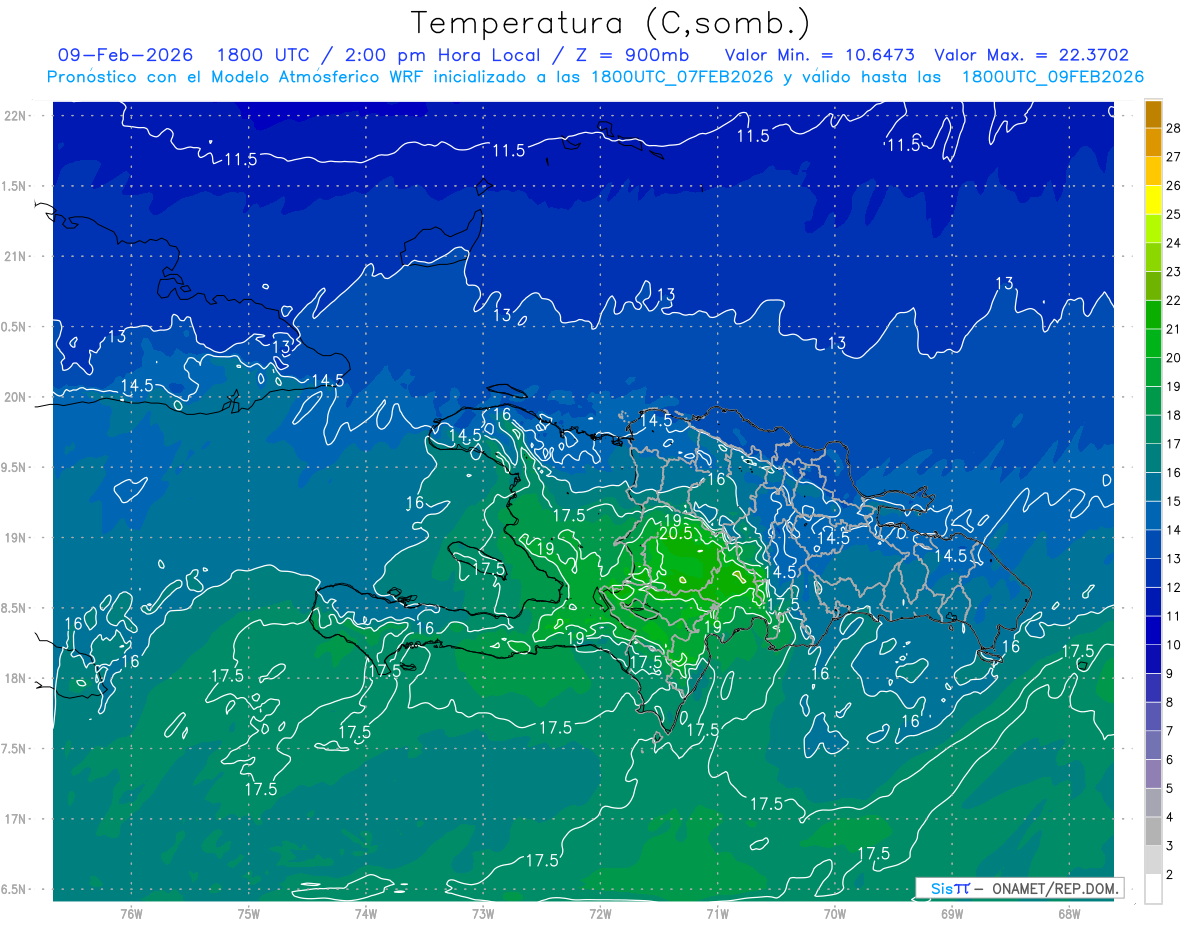1200x927 pixels.
Task: Pick the lime swatch between 24 and 25
Action: [x=1153, y=228]
